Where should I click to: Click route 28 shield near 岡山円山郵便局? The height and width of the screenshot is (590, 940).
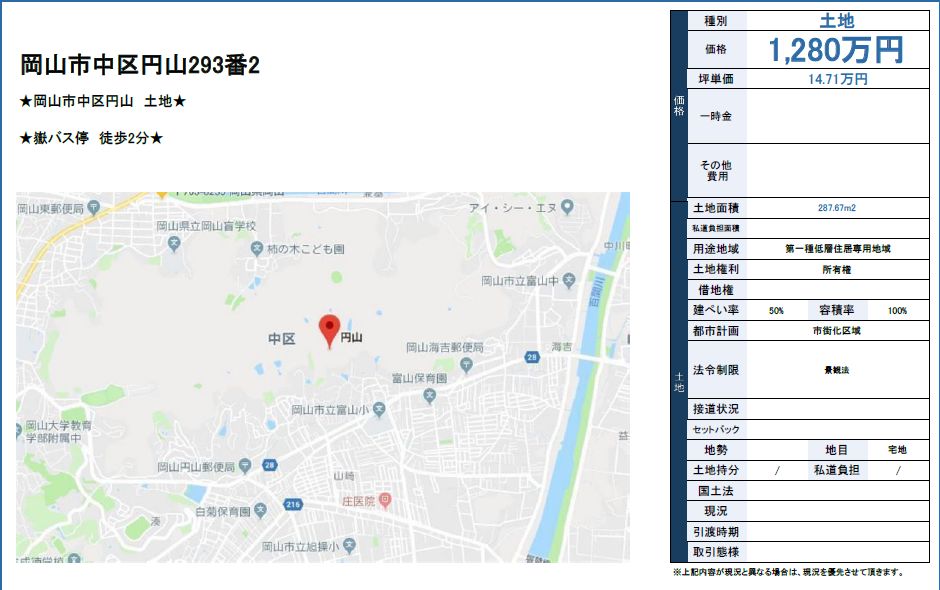click(270, 465)
